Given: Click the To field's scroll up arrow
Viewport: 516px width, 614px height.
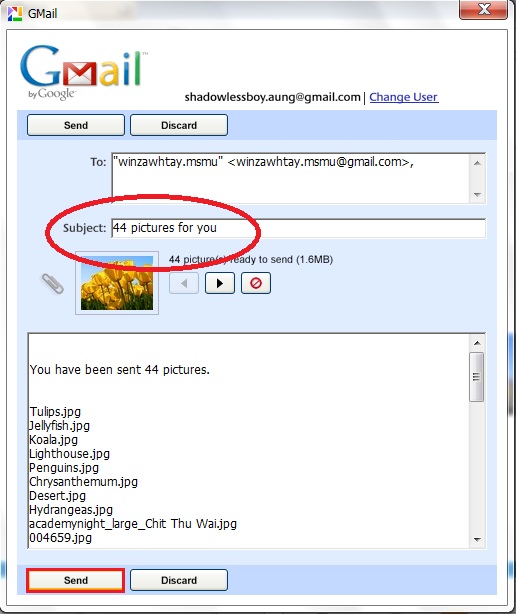Looking at the screenshot, I should point(477,163).
